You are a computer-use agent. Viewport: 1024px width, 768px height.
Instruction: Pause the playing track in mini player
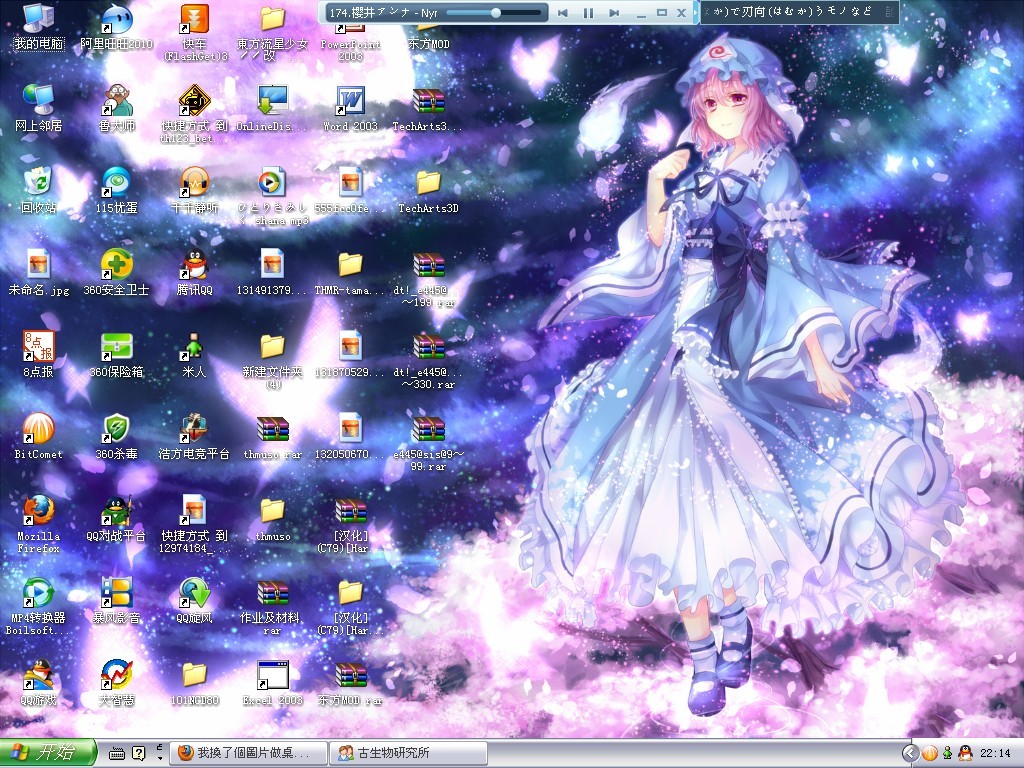click(588, 13)
